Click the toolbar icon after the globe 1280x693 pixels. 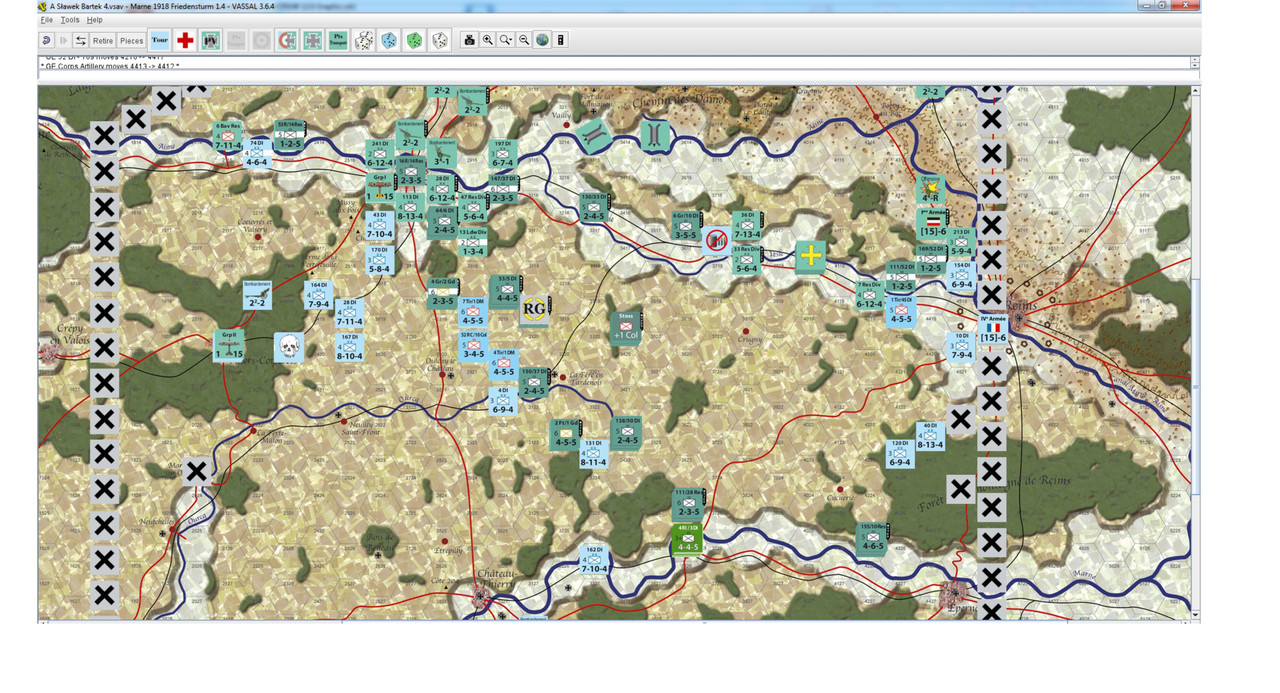(561, 41)
